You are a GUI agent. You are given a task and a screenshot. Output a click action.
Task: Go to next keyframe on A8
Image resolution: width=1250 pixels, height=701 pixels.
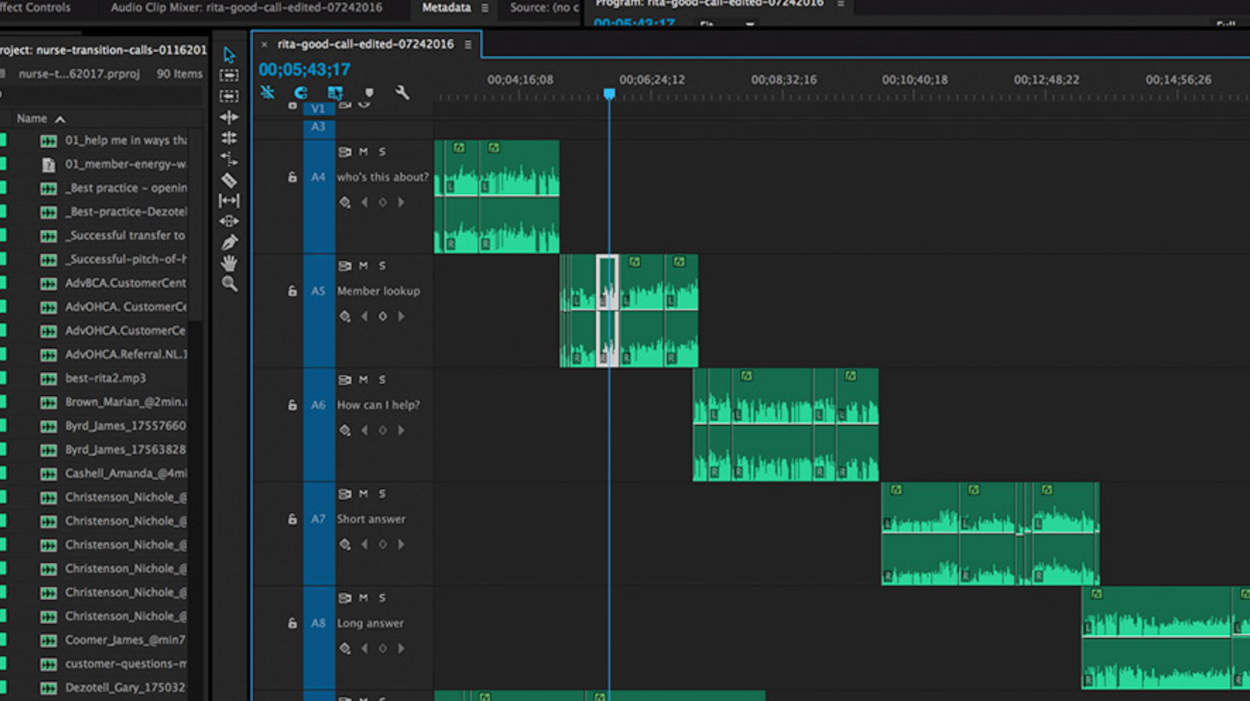click(x=401, y=648)
